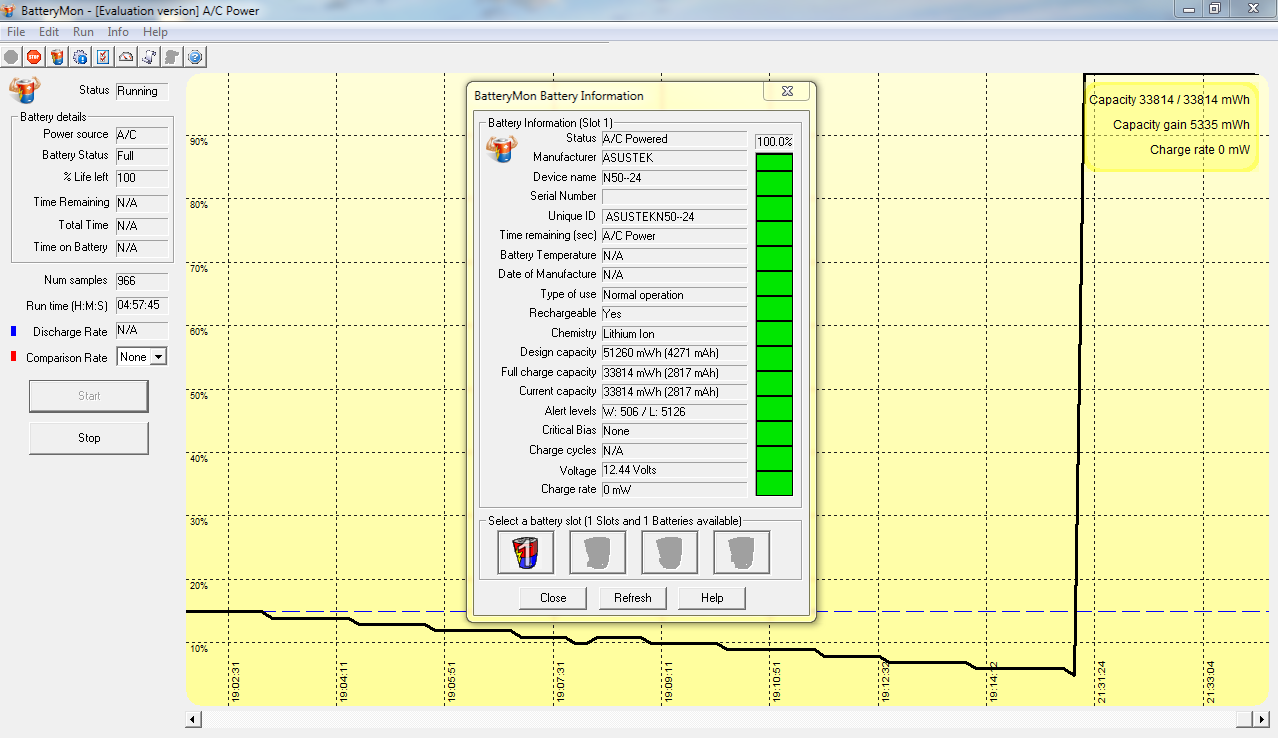Click the empty Serial Number field
Image resolution: width=1278 pixels, height=738 pixels.
coord(674,197)
